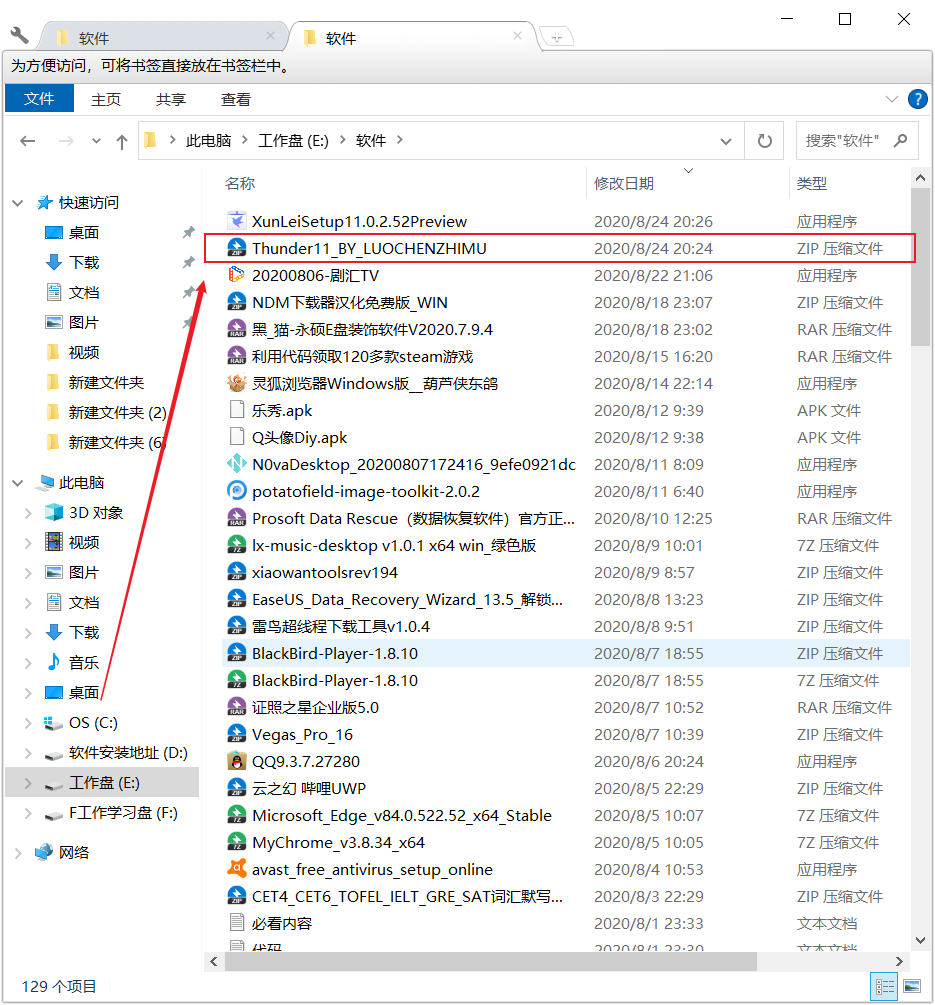Open the wrench settings icon
The width and height of the screenshot is (935, 1005).
click(x=20, y=35)
